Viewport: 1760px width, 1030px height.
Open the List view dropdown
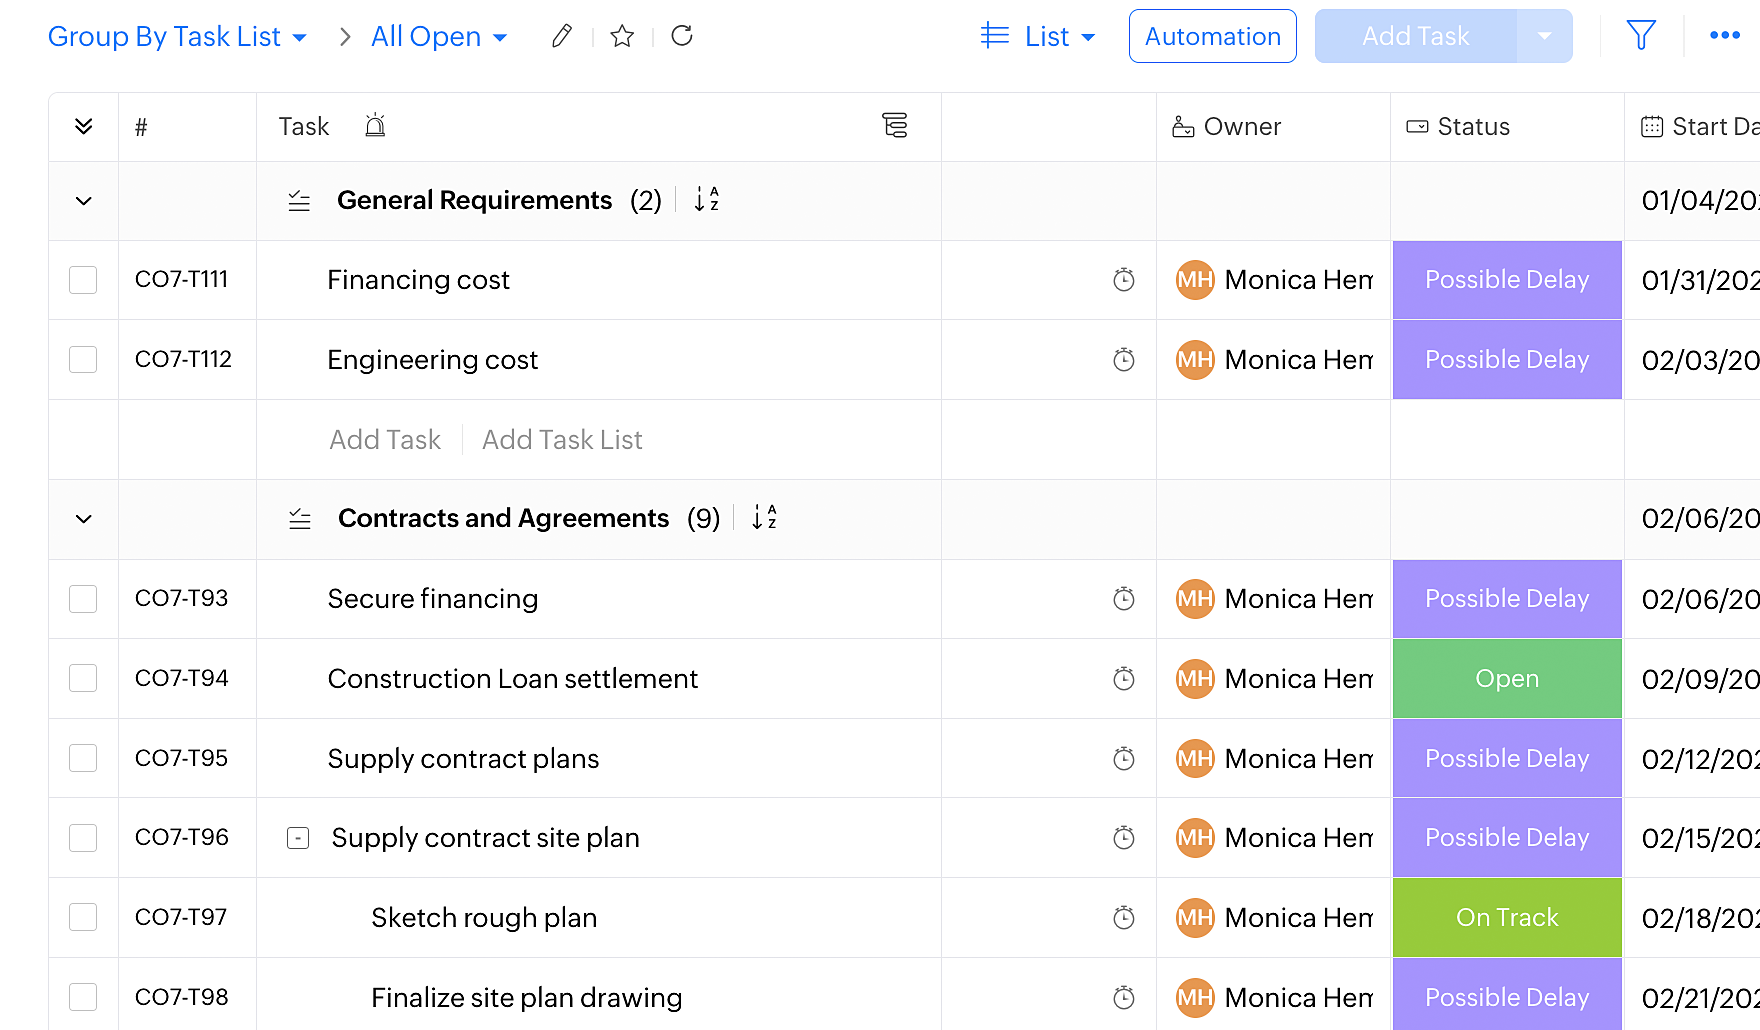point(1038,37)
